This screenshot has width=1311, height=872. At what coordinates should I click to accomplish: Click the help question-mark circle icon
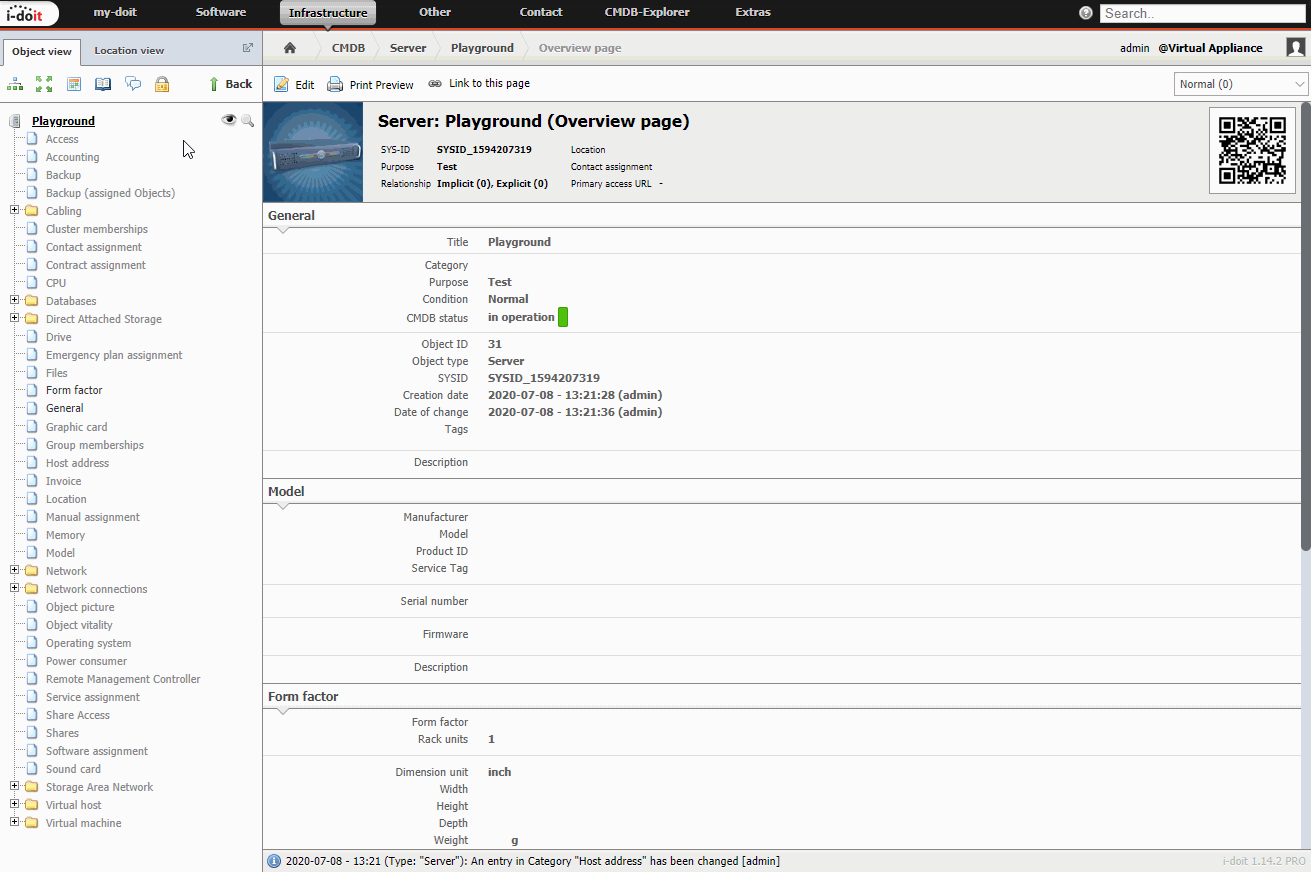tap(1085, 12)
